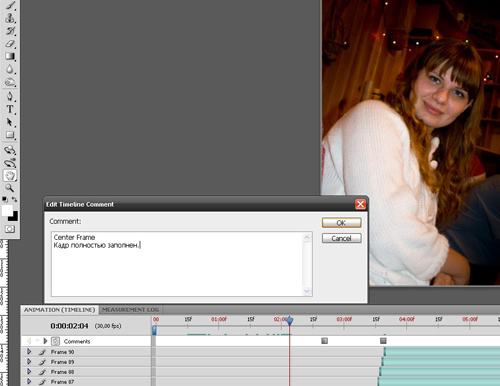Select the Brush tool

10,5
